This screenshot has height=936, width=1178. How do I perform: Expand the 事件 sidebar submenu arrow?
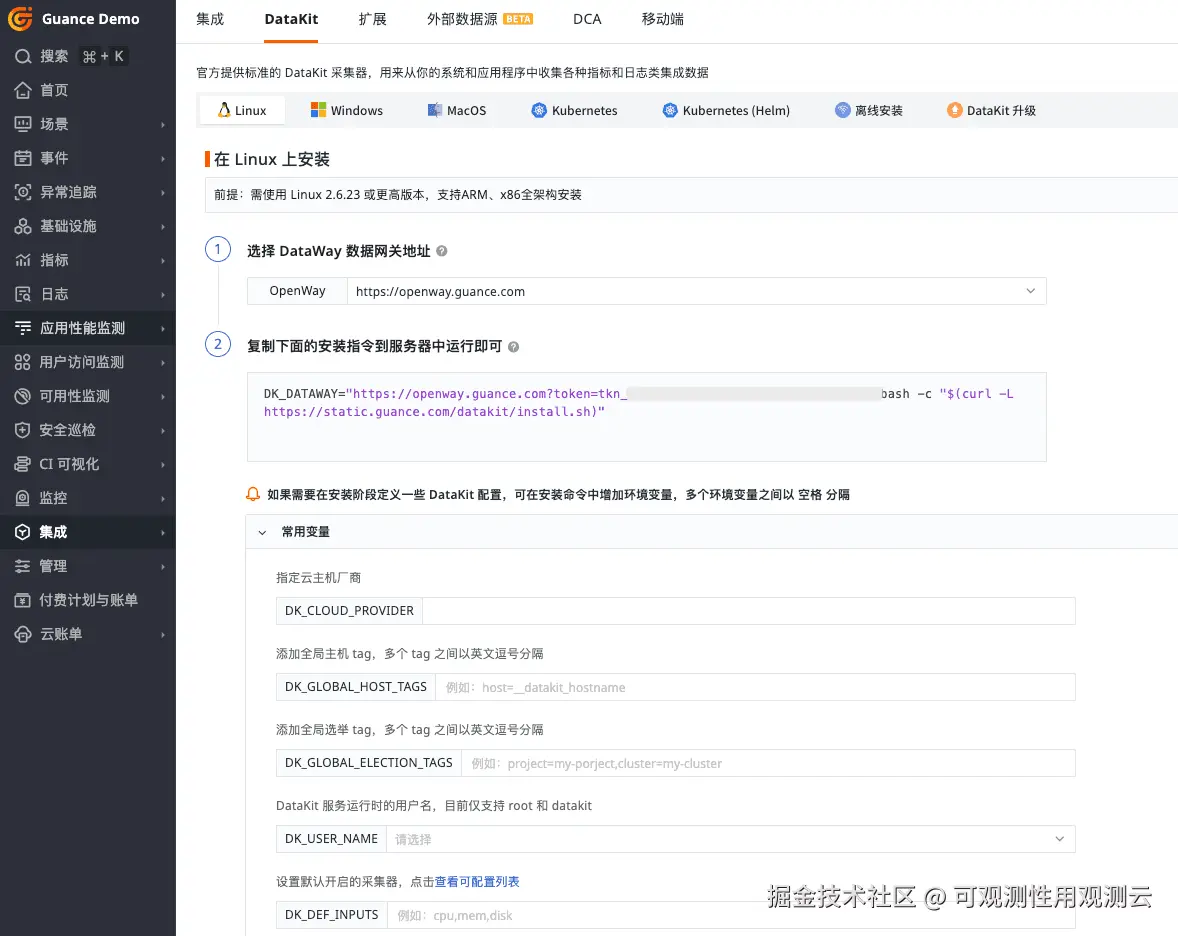162,159
